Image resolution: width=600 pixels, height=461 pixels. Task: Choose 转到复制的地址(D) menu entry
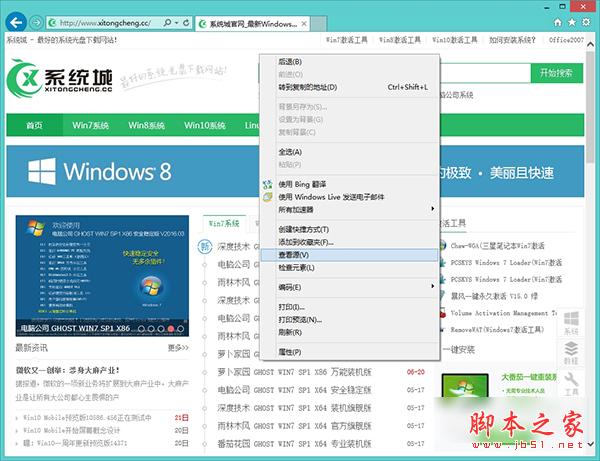pos(349,87)
